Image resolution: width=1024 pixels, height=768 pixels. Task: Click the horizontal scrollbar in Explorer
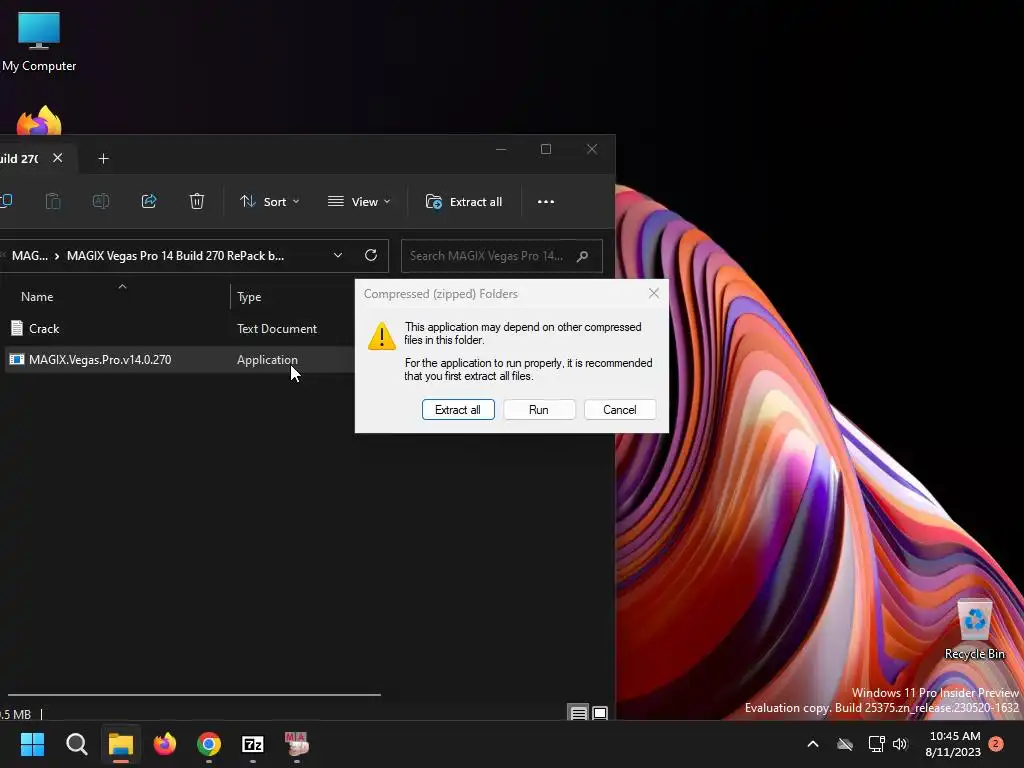(x=194, y=695)
